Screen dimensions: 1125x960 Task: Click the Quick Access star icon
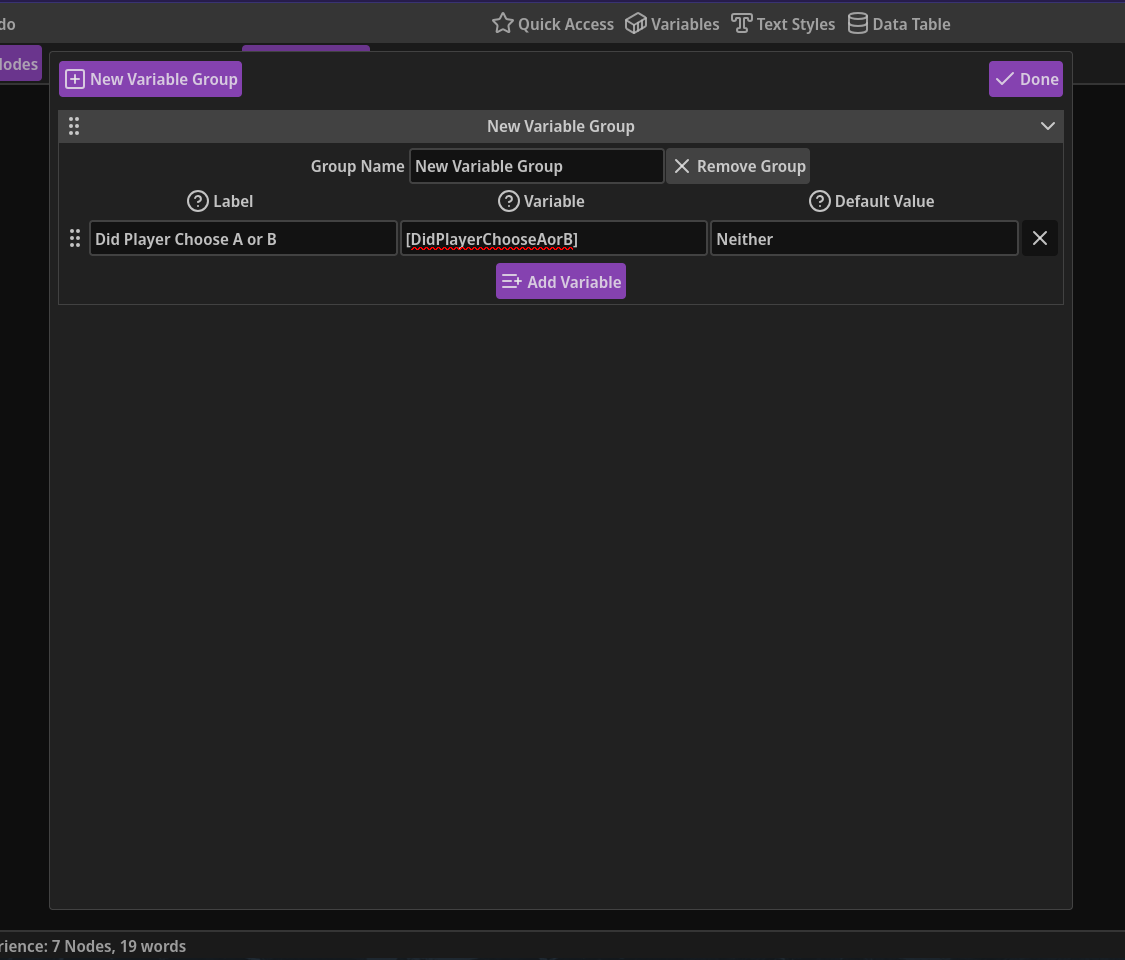pos(502,23)
